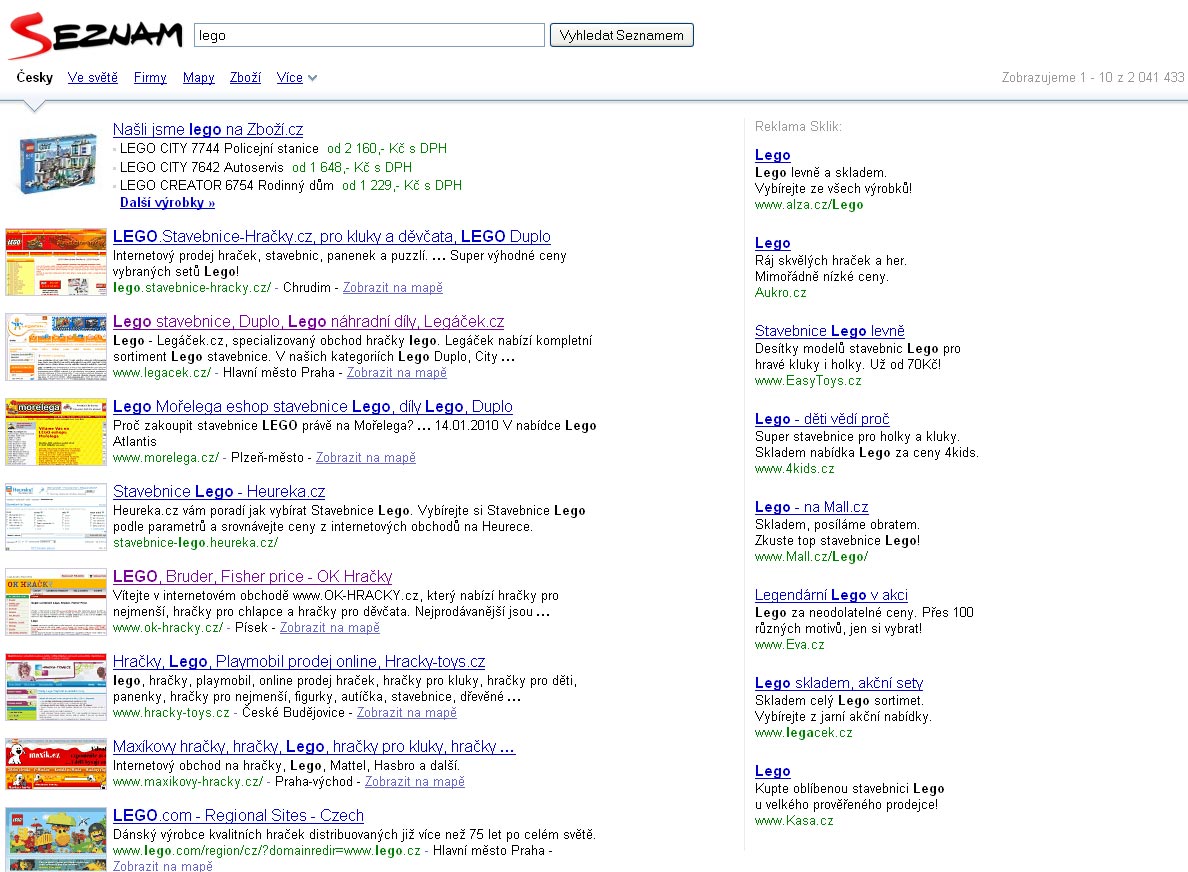Show Písek result 'Zobrazit na mapě'
1188x872 pixels.
pos(330,627)
